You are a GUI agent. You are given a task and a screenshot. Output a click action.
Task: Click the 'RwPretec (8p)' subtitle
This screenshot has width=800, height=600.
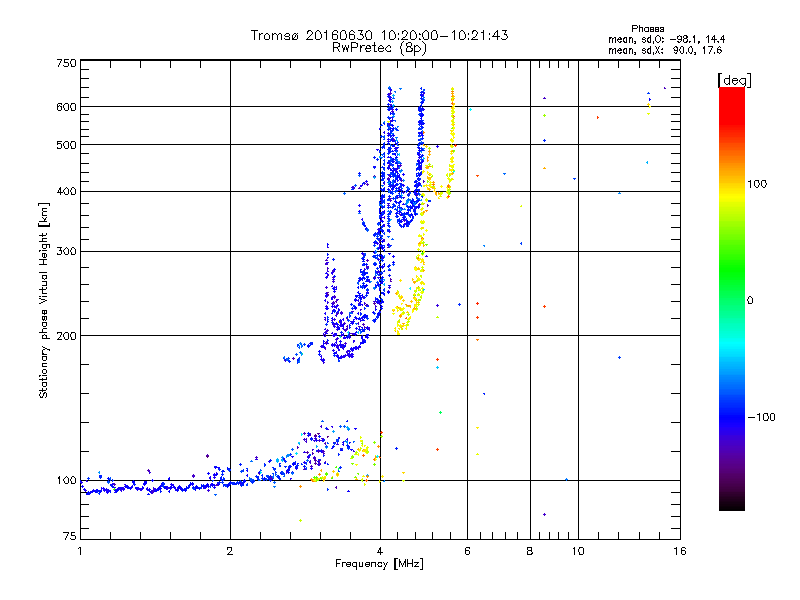pos(379,48)
